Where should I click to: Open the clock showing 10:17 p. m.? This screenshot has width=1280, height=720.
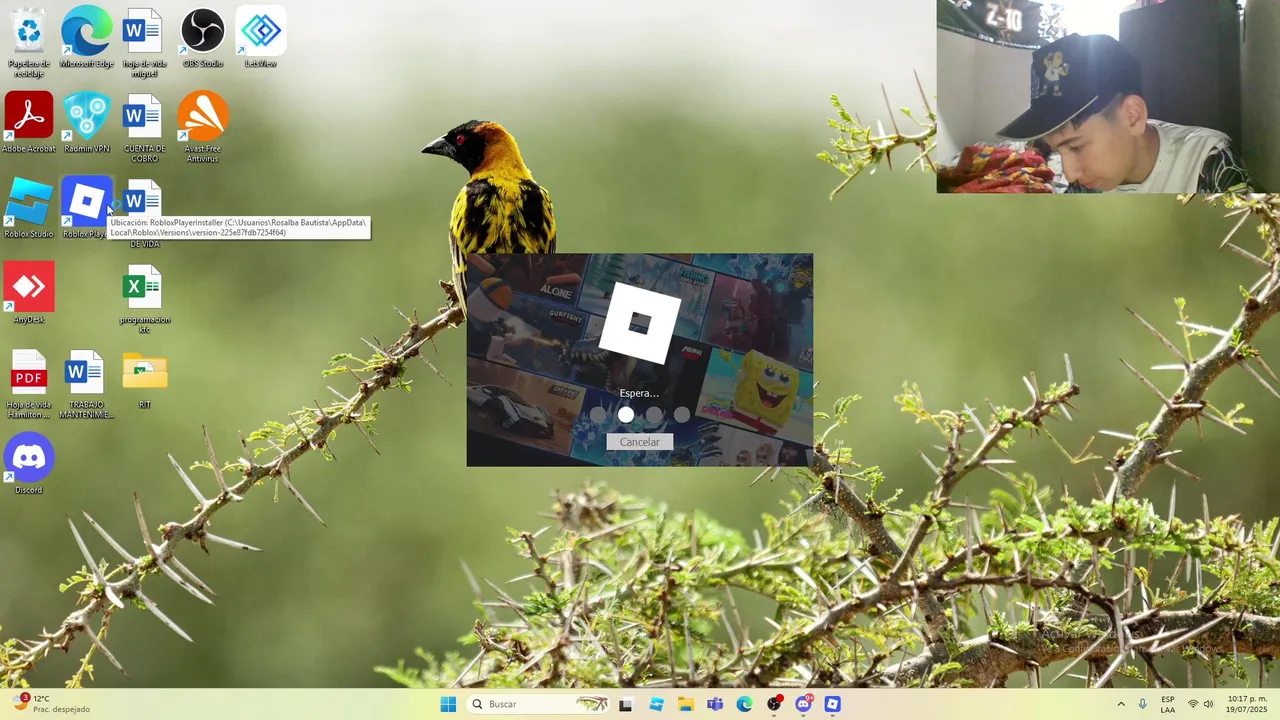[x=1247, y=704]
